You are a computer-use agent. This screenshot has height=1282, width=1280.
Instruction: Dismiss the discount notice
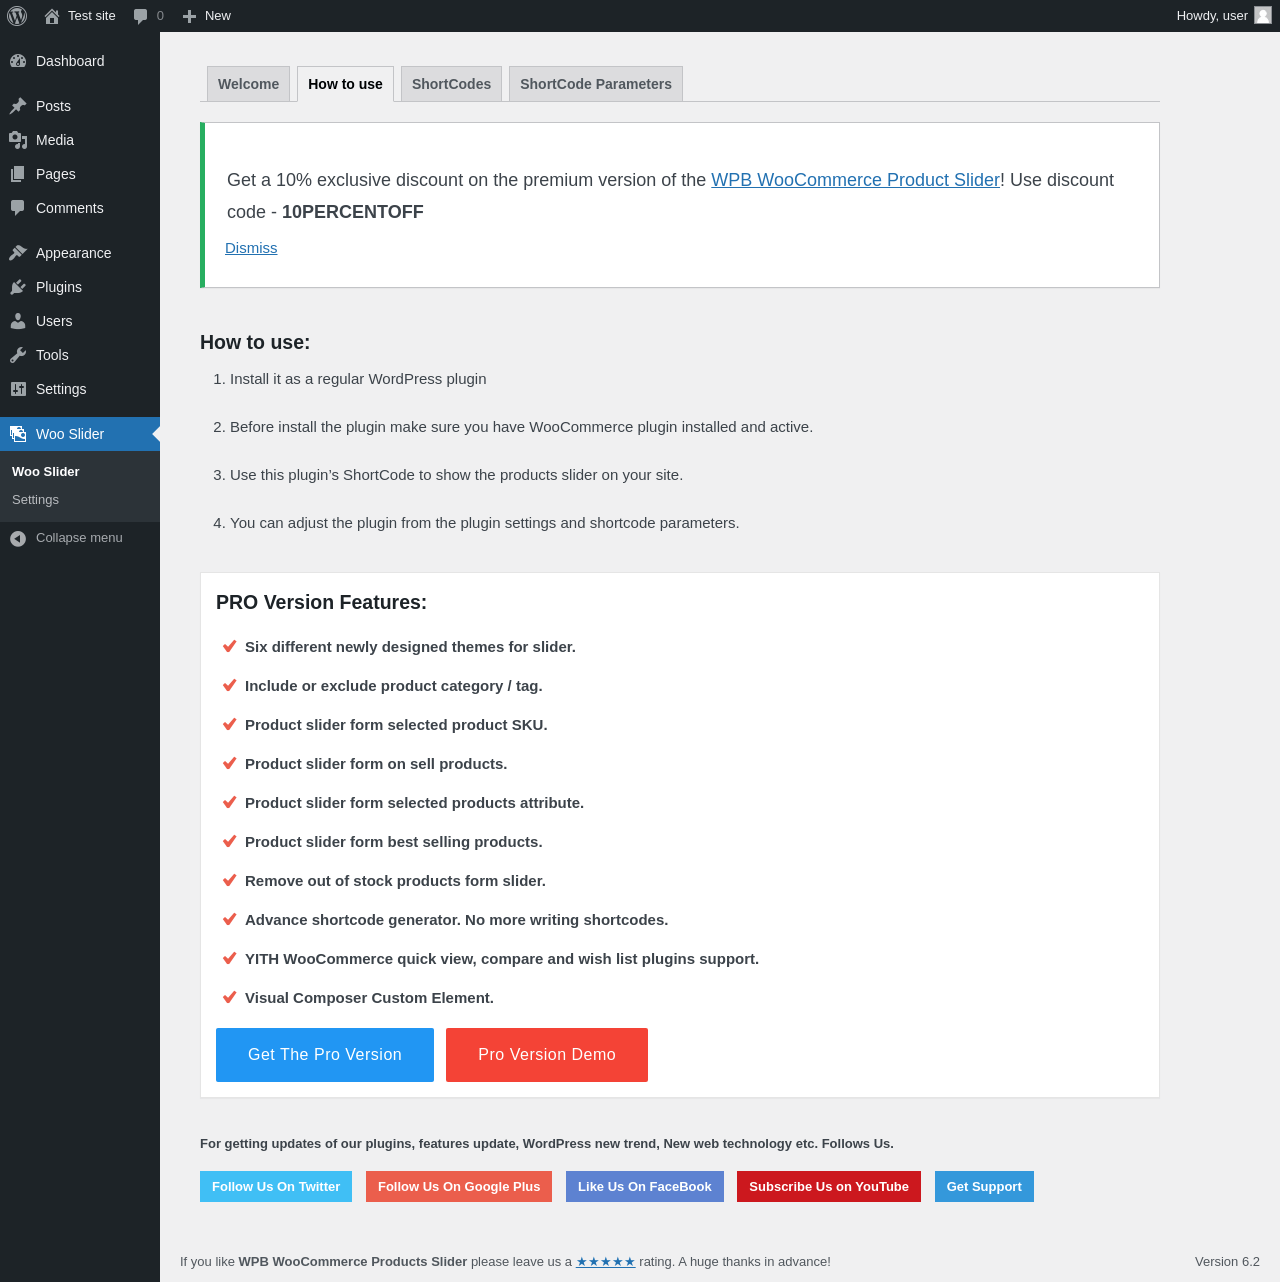point(251,248)
